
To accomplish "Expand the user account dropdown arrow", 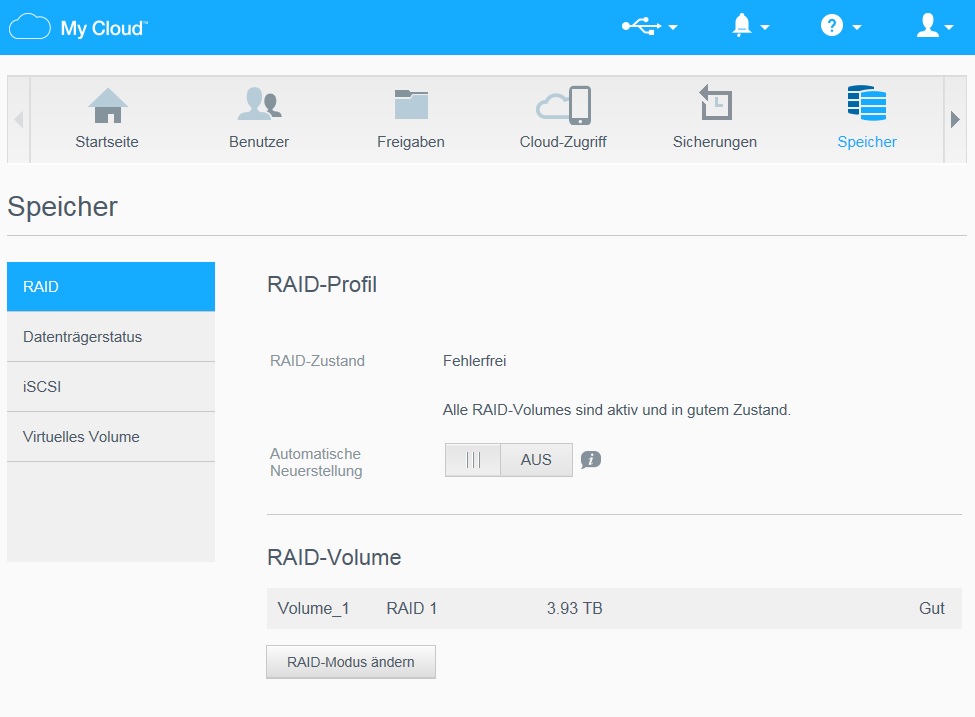I will point(949,27).
